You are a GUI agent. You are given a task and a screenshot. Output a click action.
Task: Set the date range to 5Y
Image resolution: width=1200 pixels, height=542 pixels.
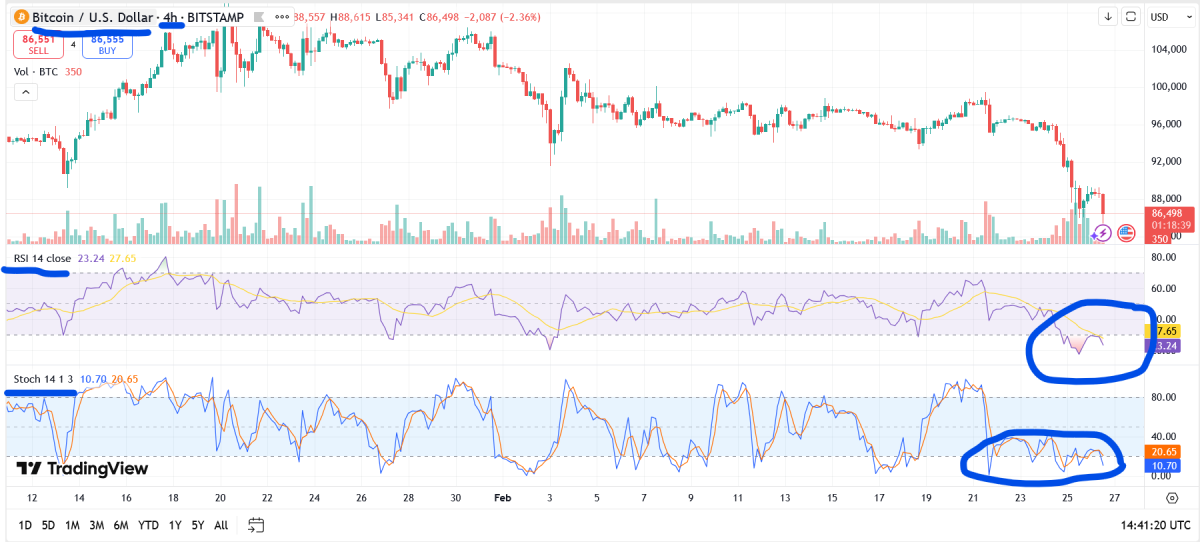pos(198,525)
